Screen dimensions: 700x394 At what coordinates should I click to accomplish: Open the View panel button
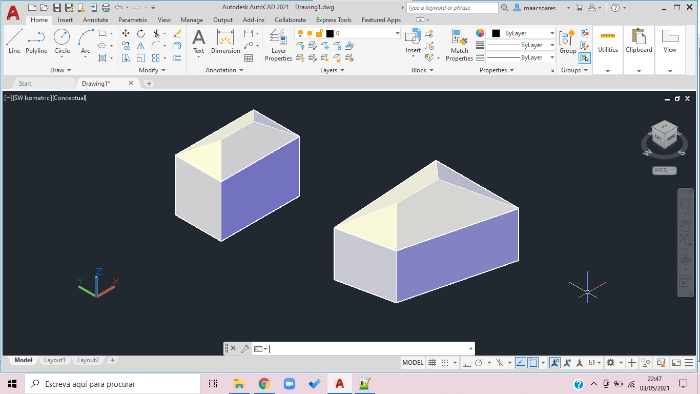[670, 49]
